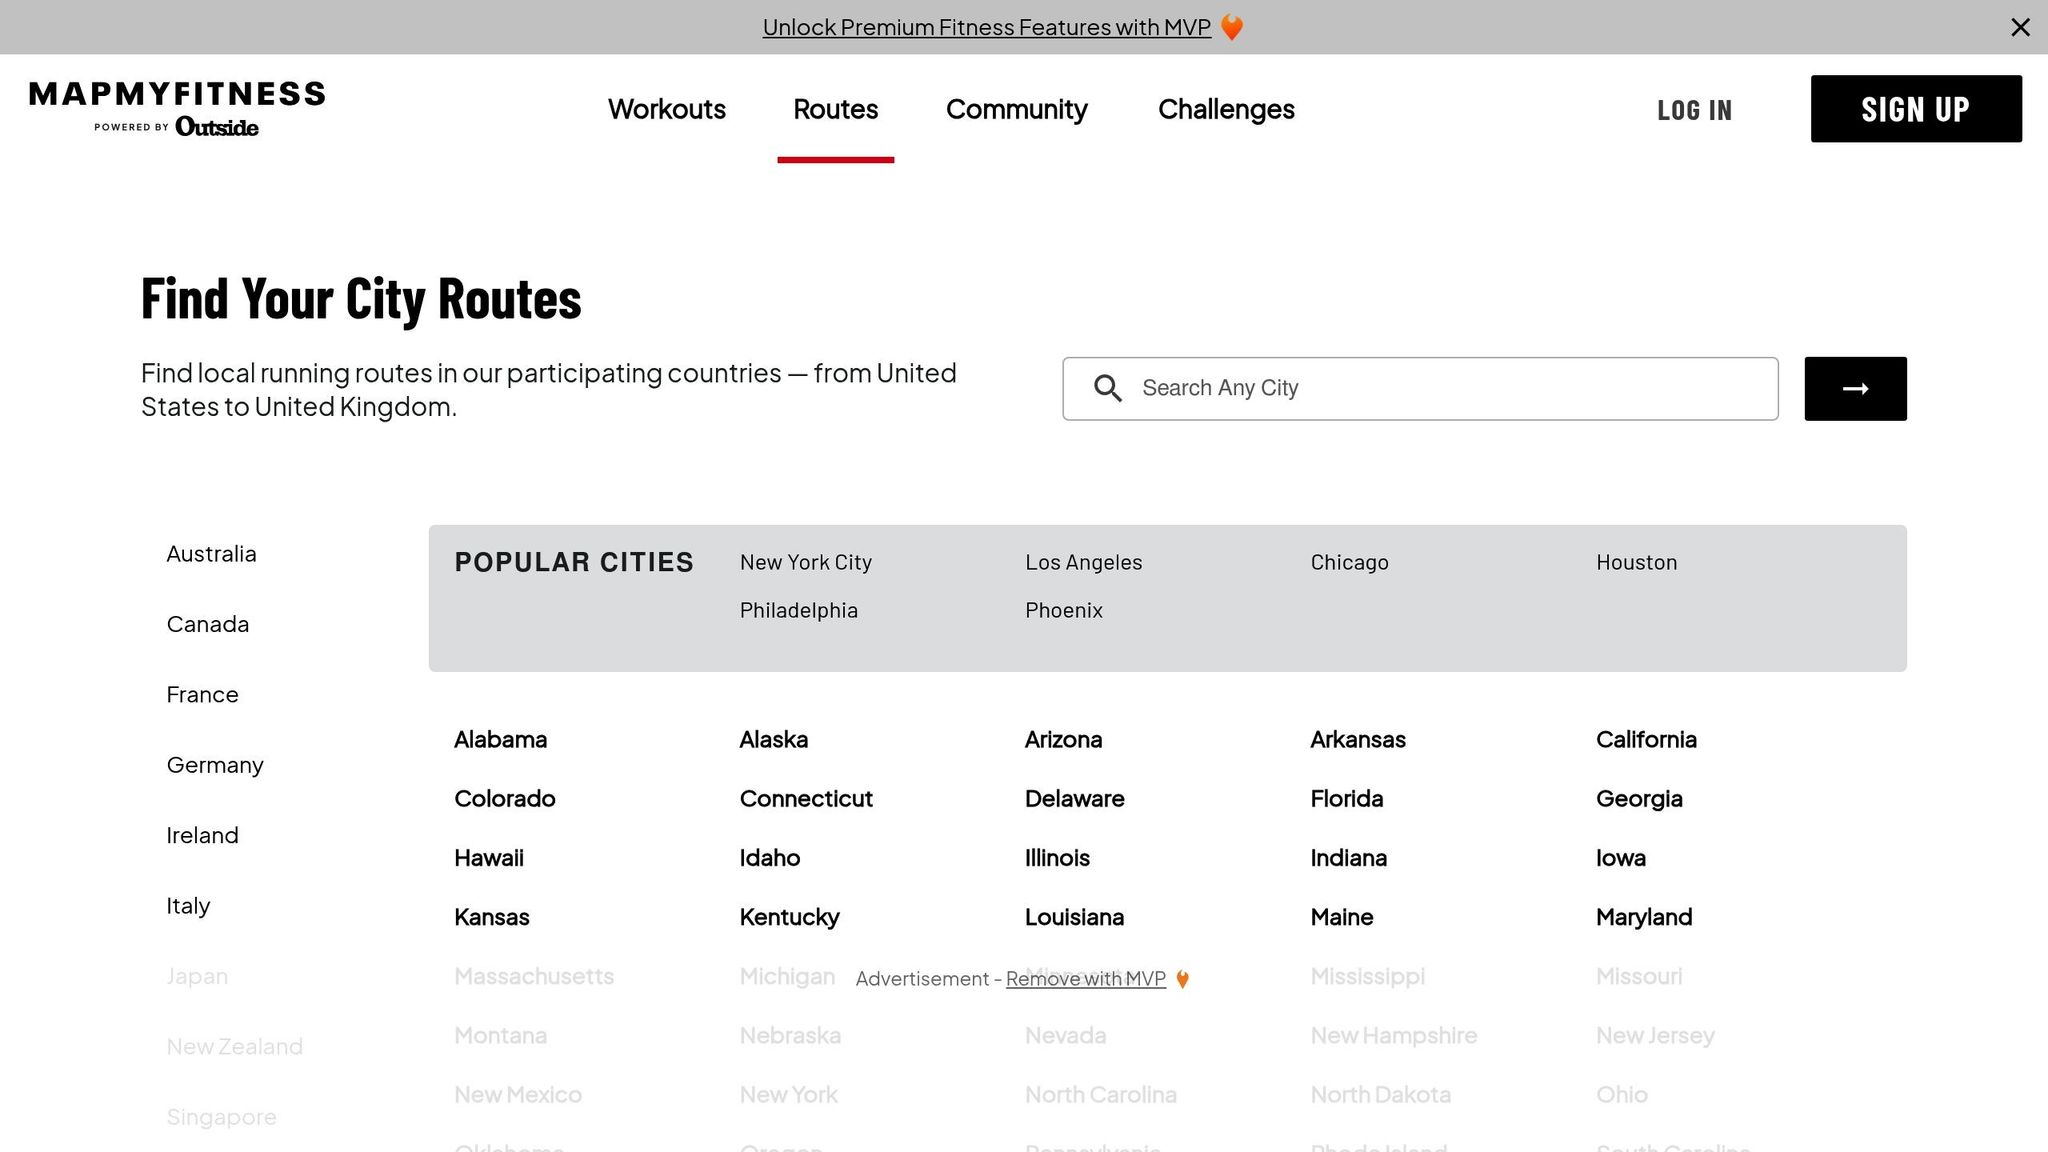View routes for New York City
Viewport: 2048px width, 1152px height.
tap(805, 562)
